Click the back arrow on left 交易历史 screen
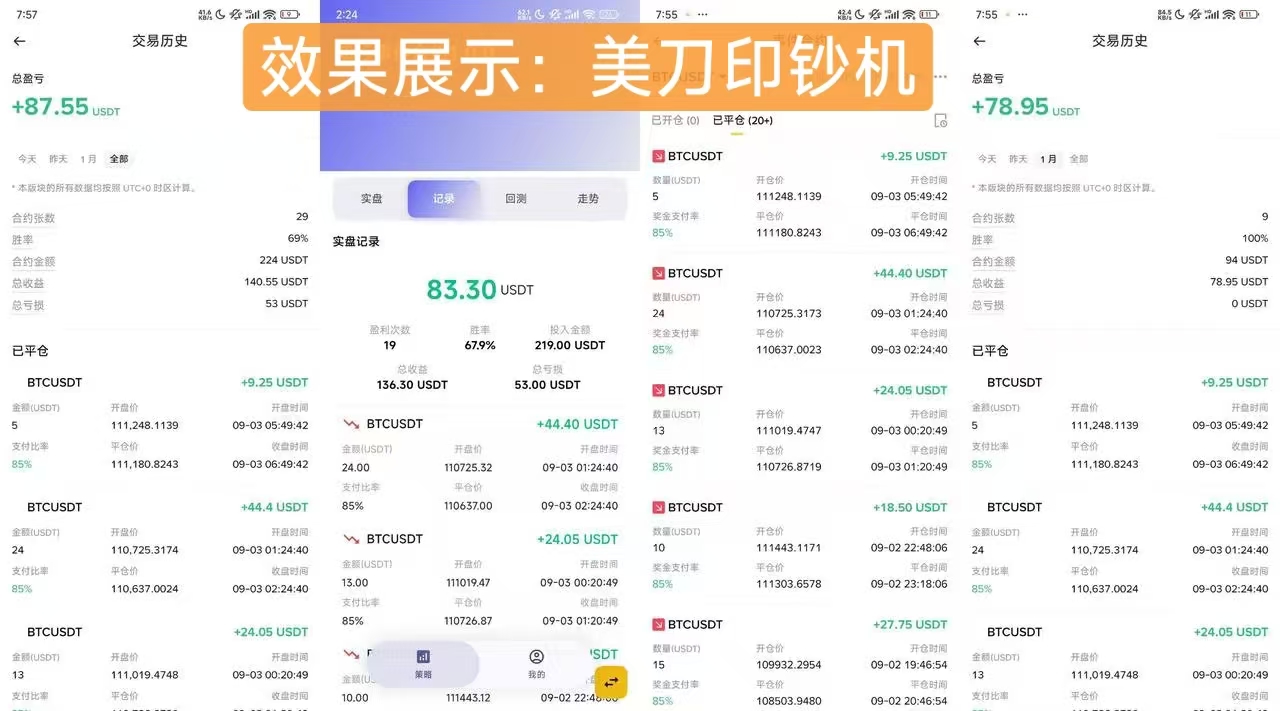The image size is (1280, 711). [20, 40]
